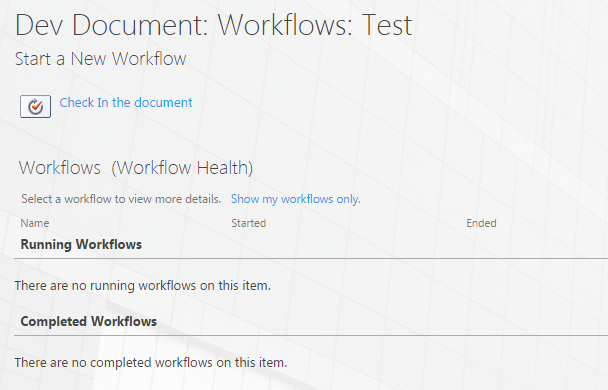Click the no running workflows message
This screenshot has height=390, width=608.
pos(143,286)
